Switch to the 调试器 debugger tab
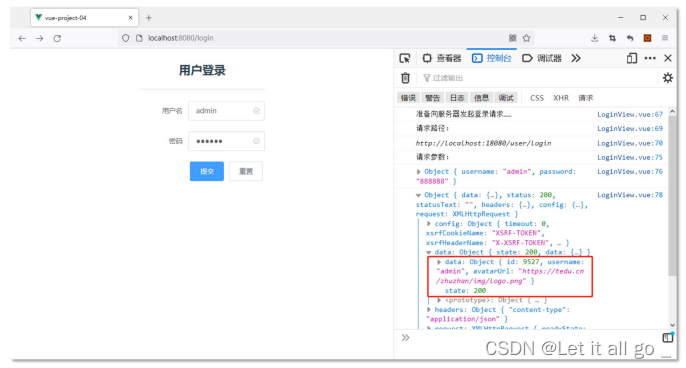The width and height of the screenshot is (686, 368). [x=542, y=58]
